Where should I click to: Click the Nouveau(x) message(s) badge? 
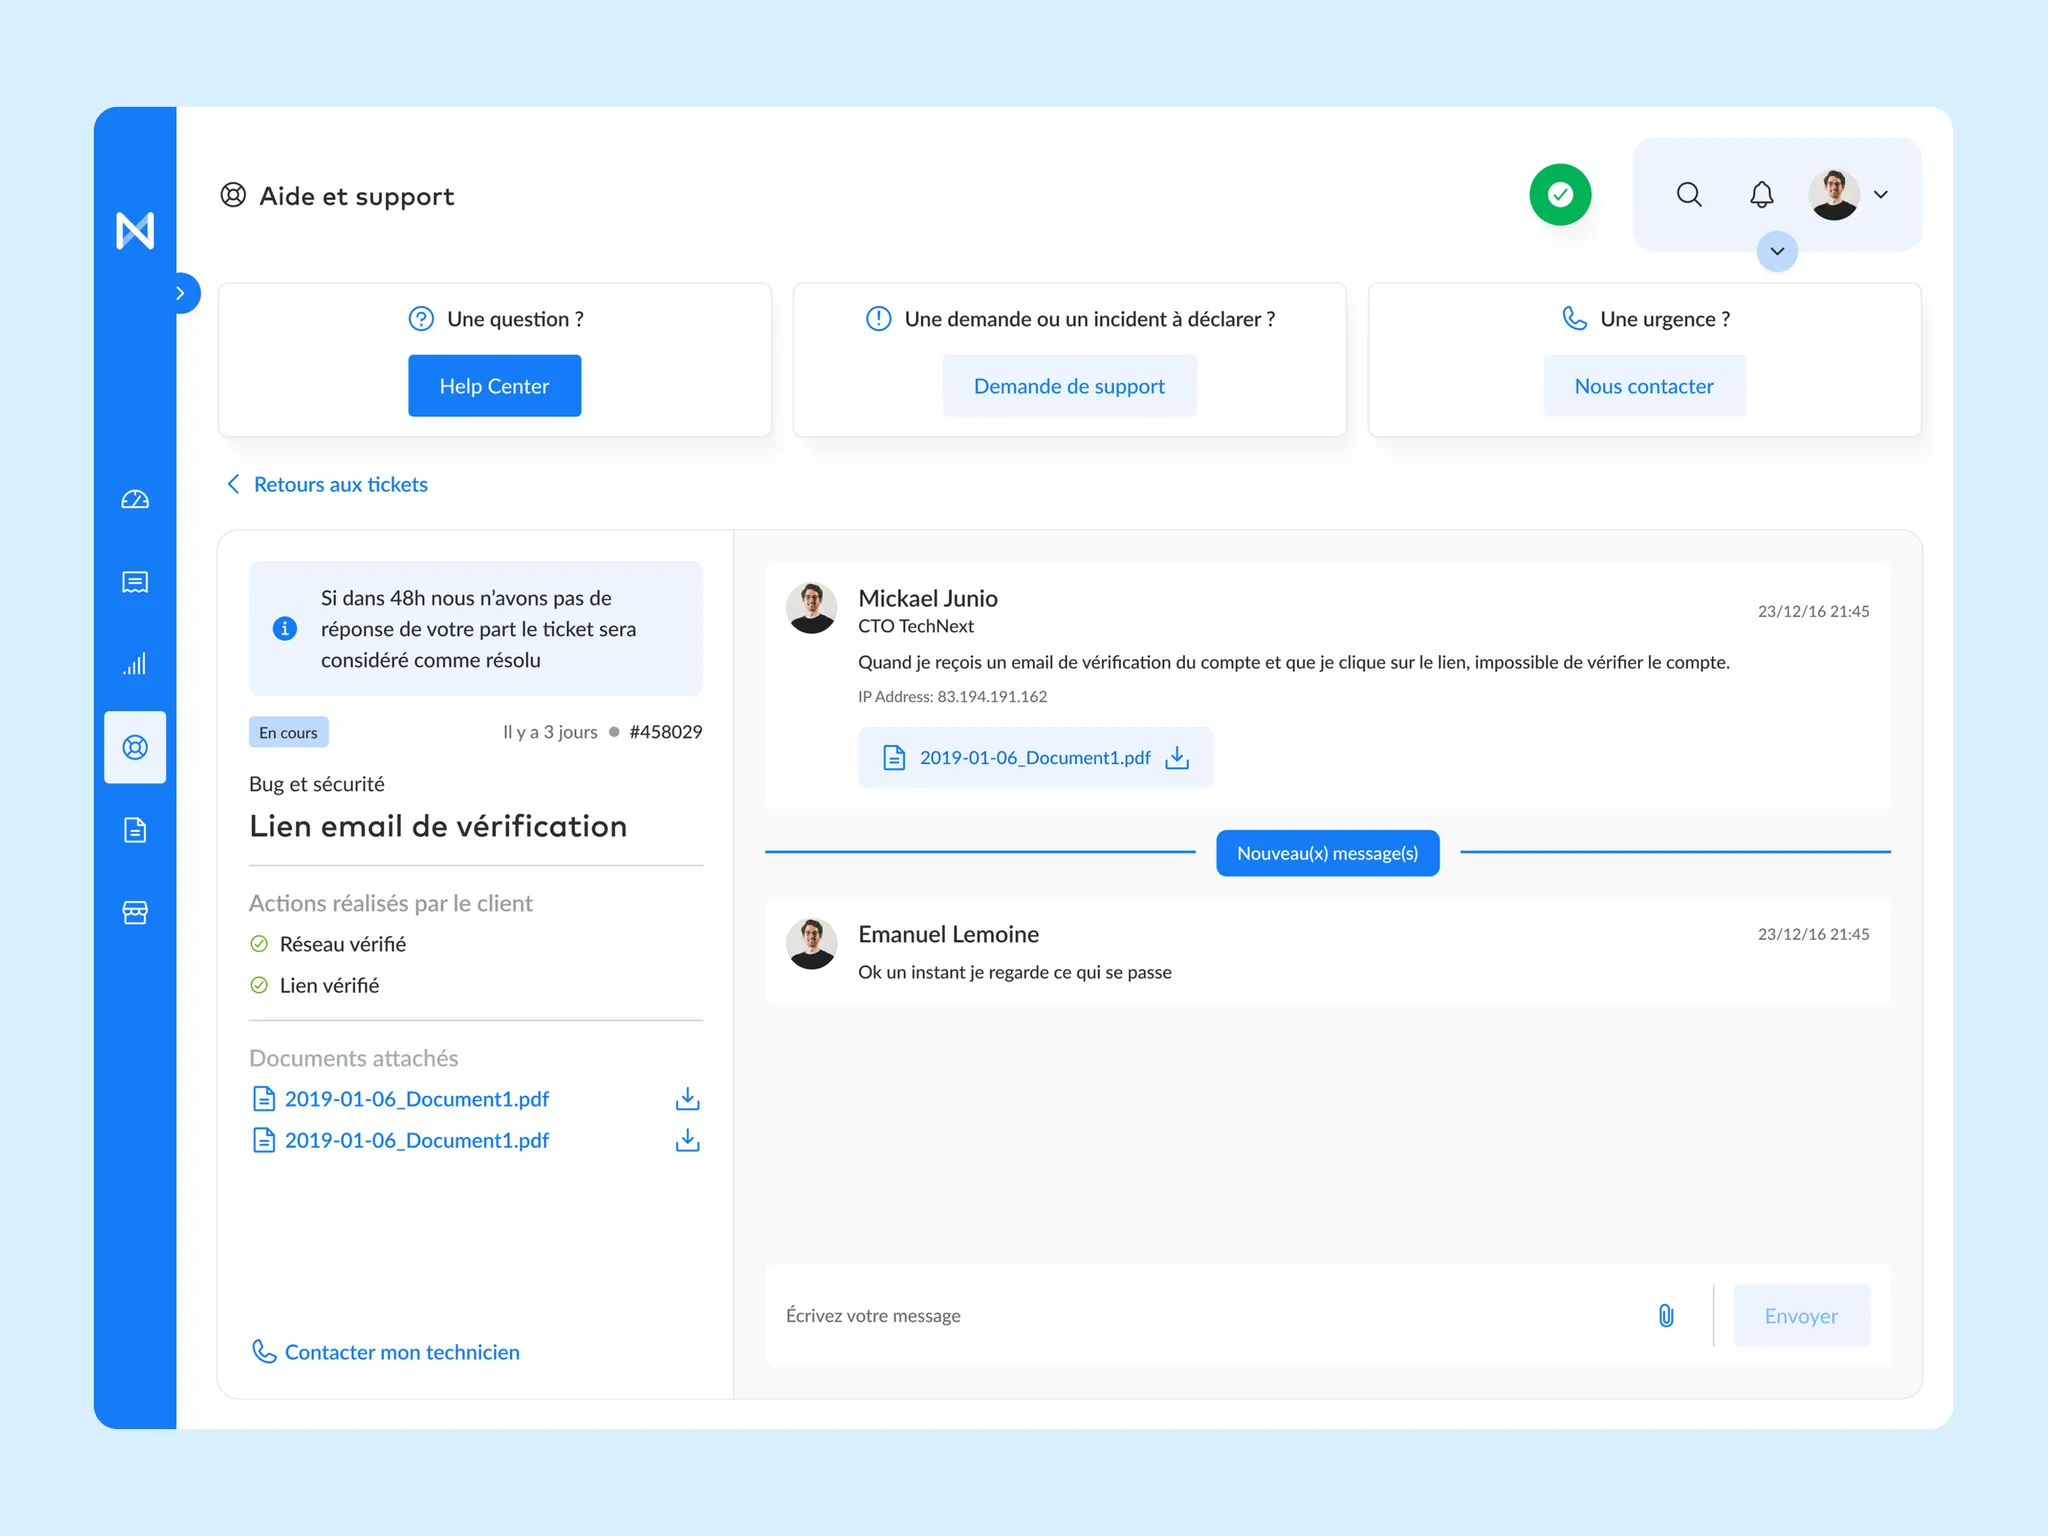click(x=1327, y=853)
